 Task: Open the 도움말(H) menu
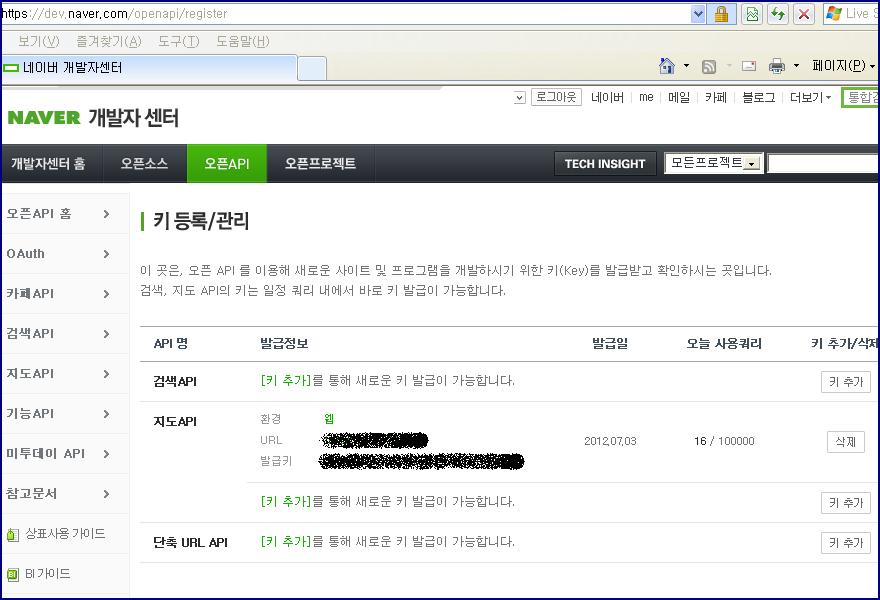point(242,41)
